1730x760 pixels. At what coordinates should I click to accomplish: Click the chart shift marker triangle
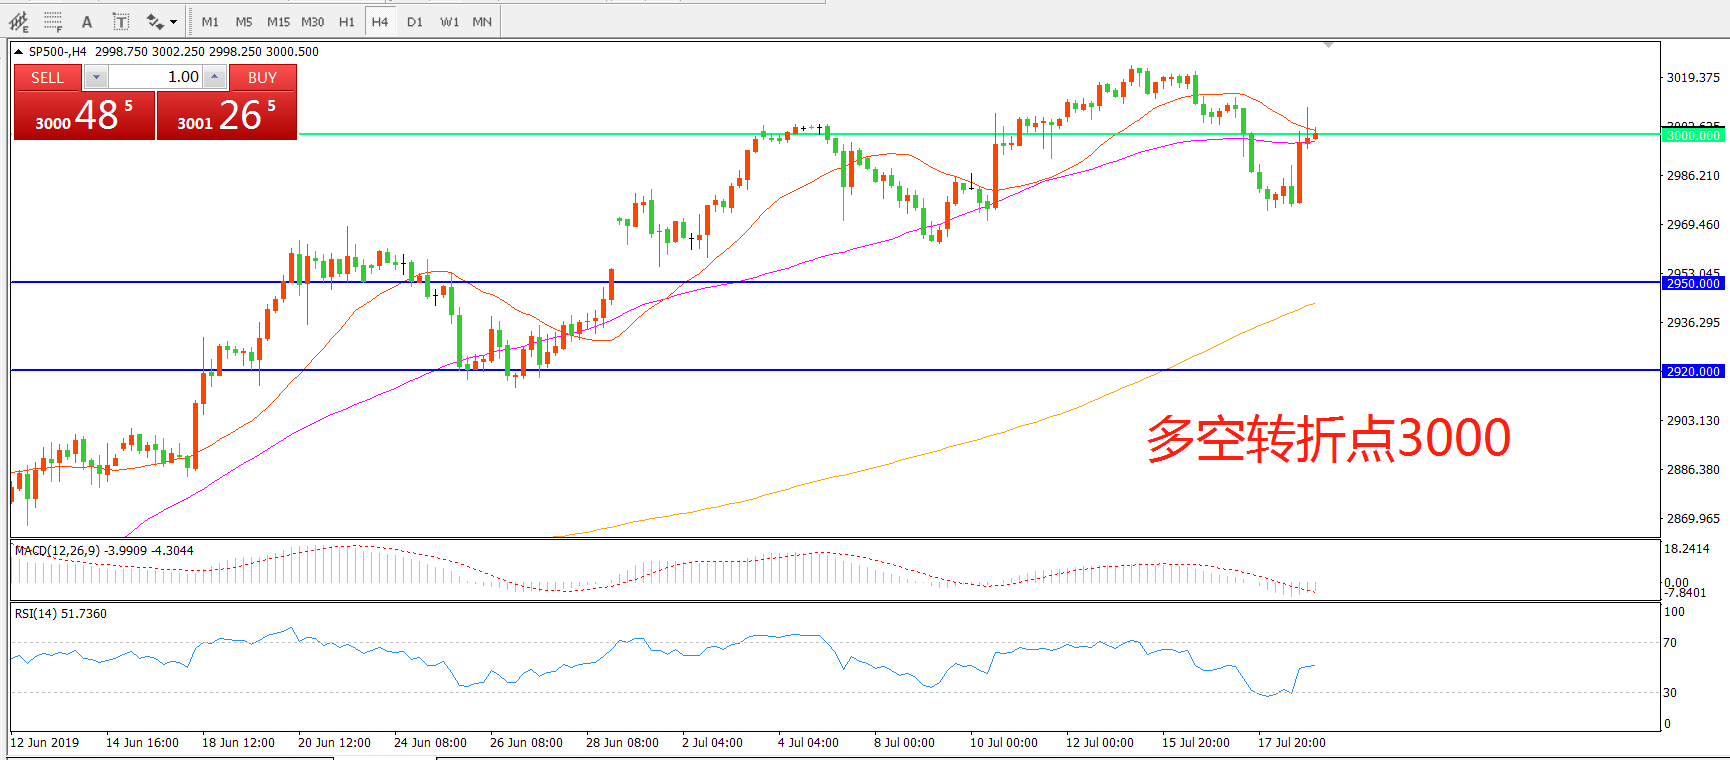click(x=1328, y=45)
